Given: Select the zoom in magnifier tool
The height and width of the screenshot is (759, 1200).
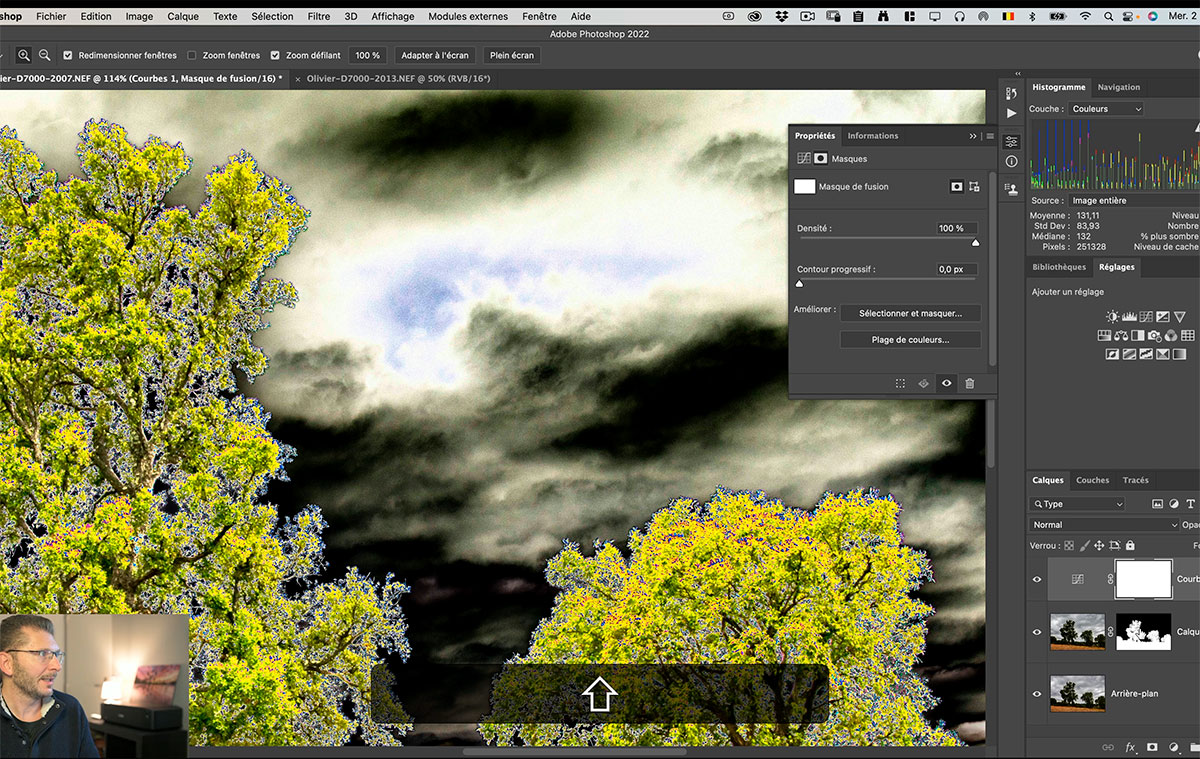Looking at the screenshot, I should coord(23,56).
